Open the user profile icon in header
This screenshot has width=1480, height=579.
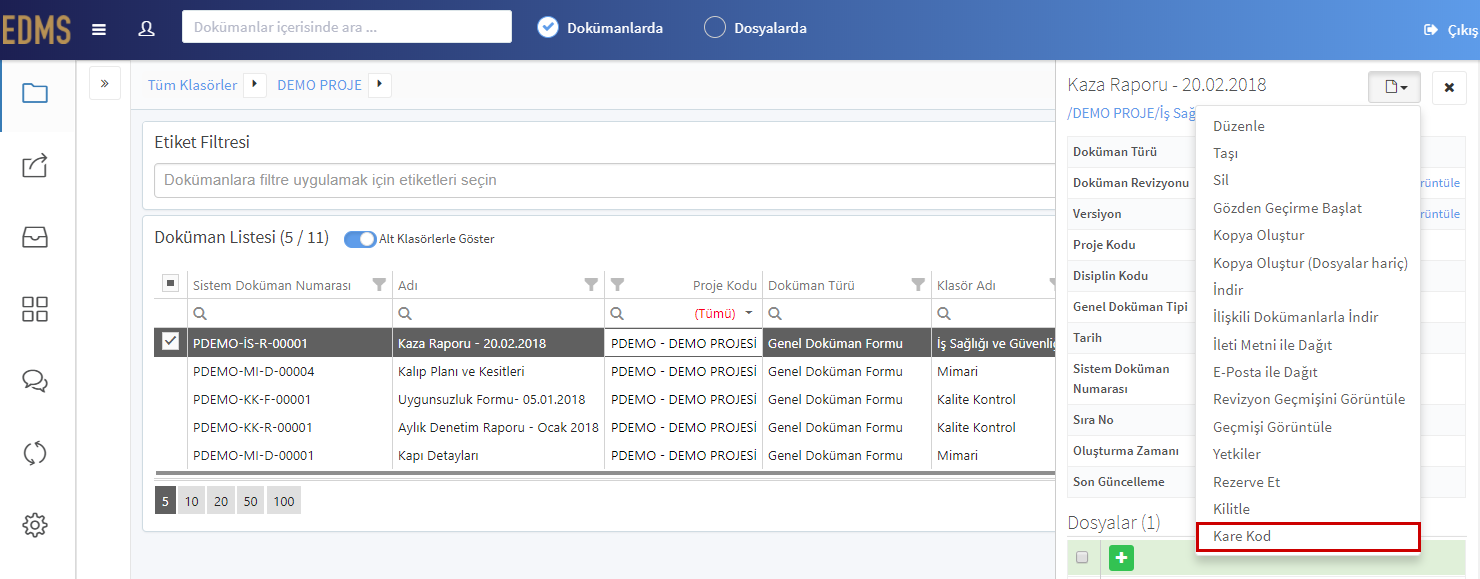146,29
